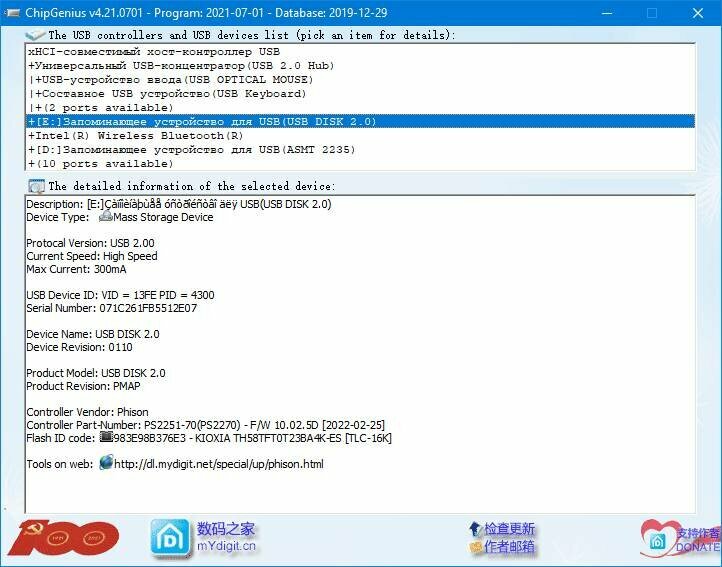
Task: Select the (10 ports available) row
Action: click(360, 164)
